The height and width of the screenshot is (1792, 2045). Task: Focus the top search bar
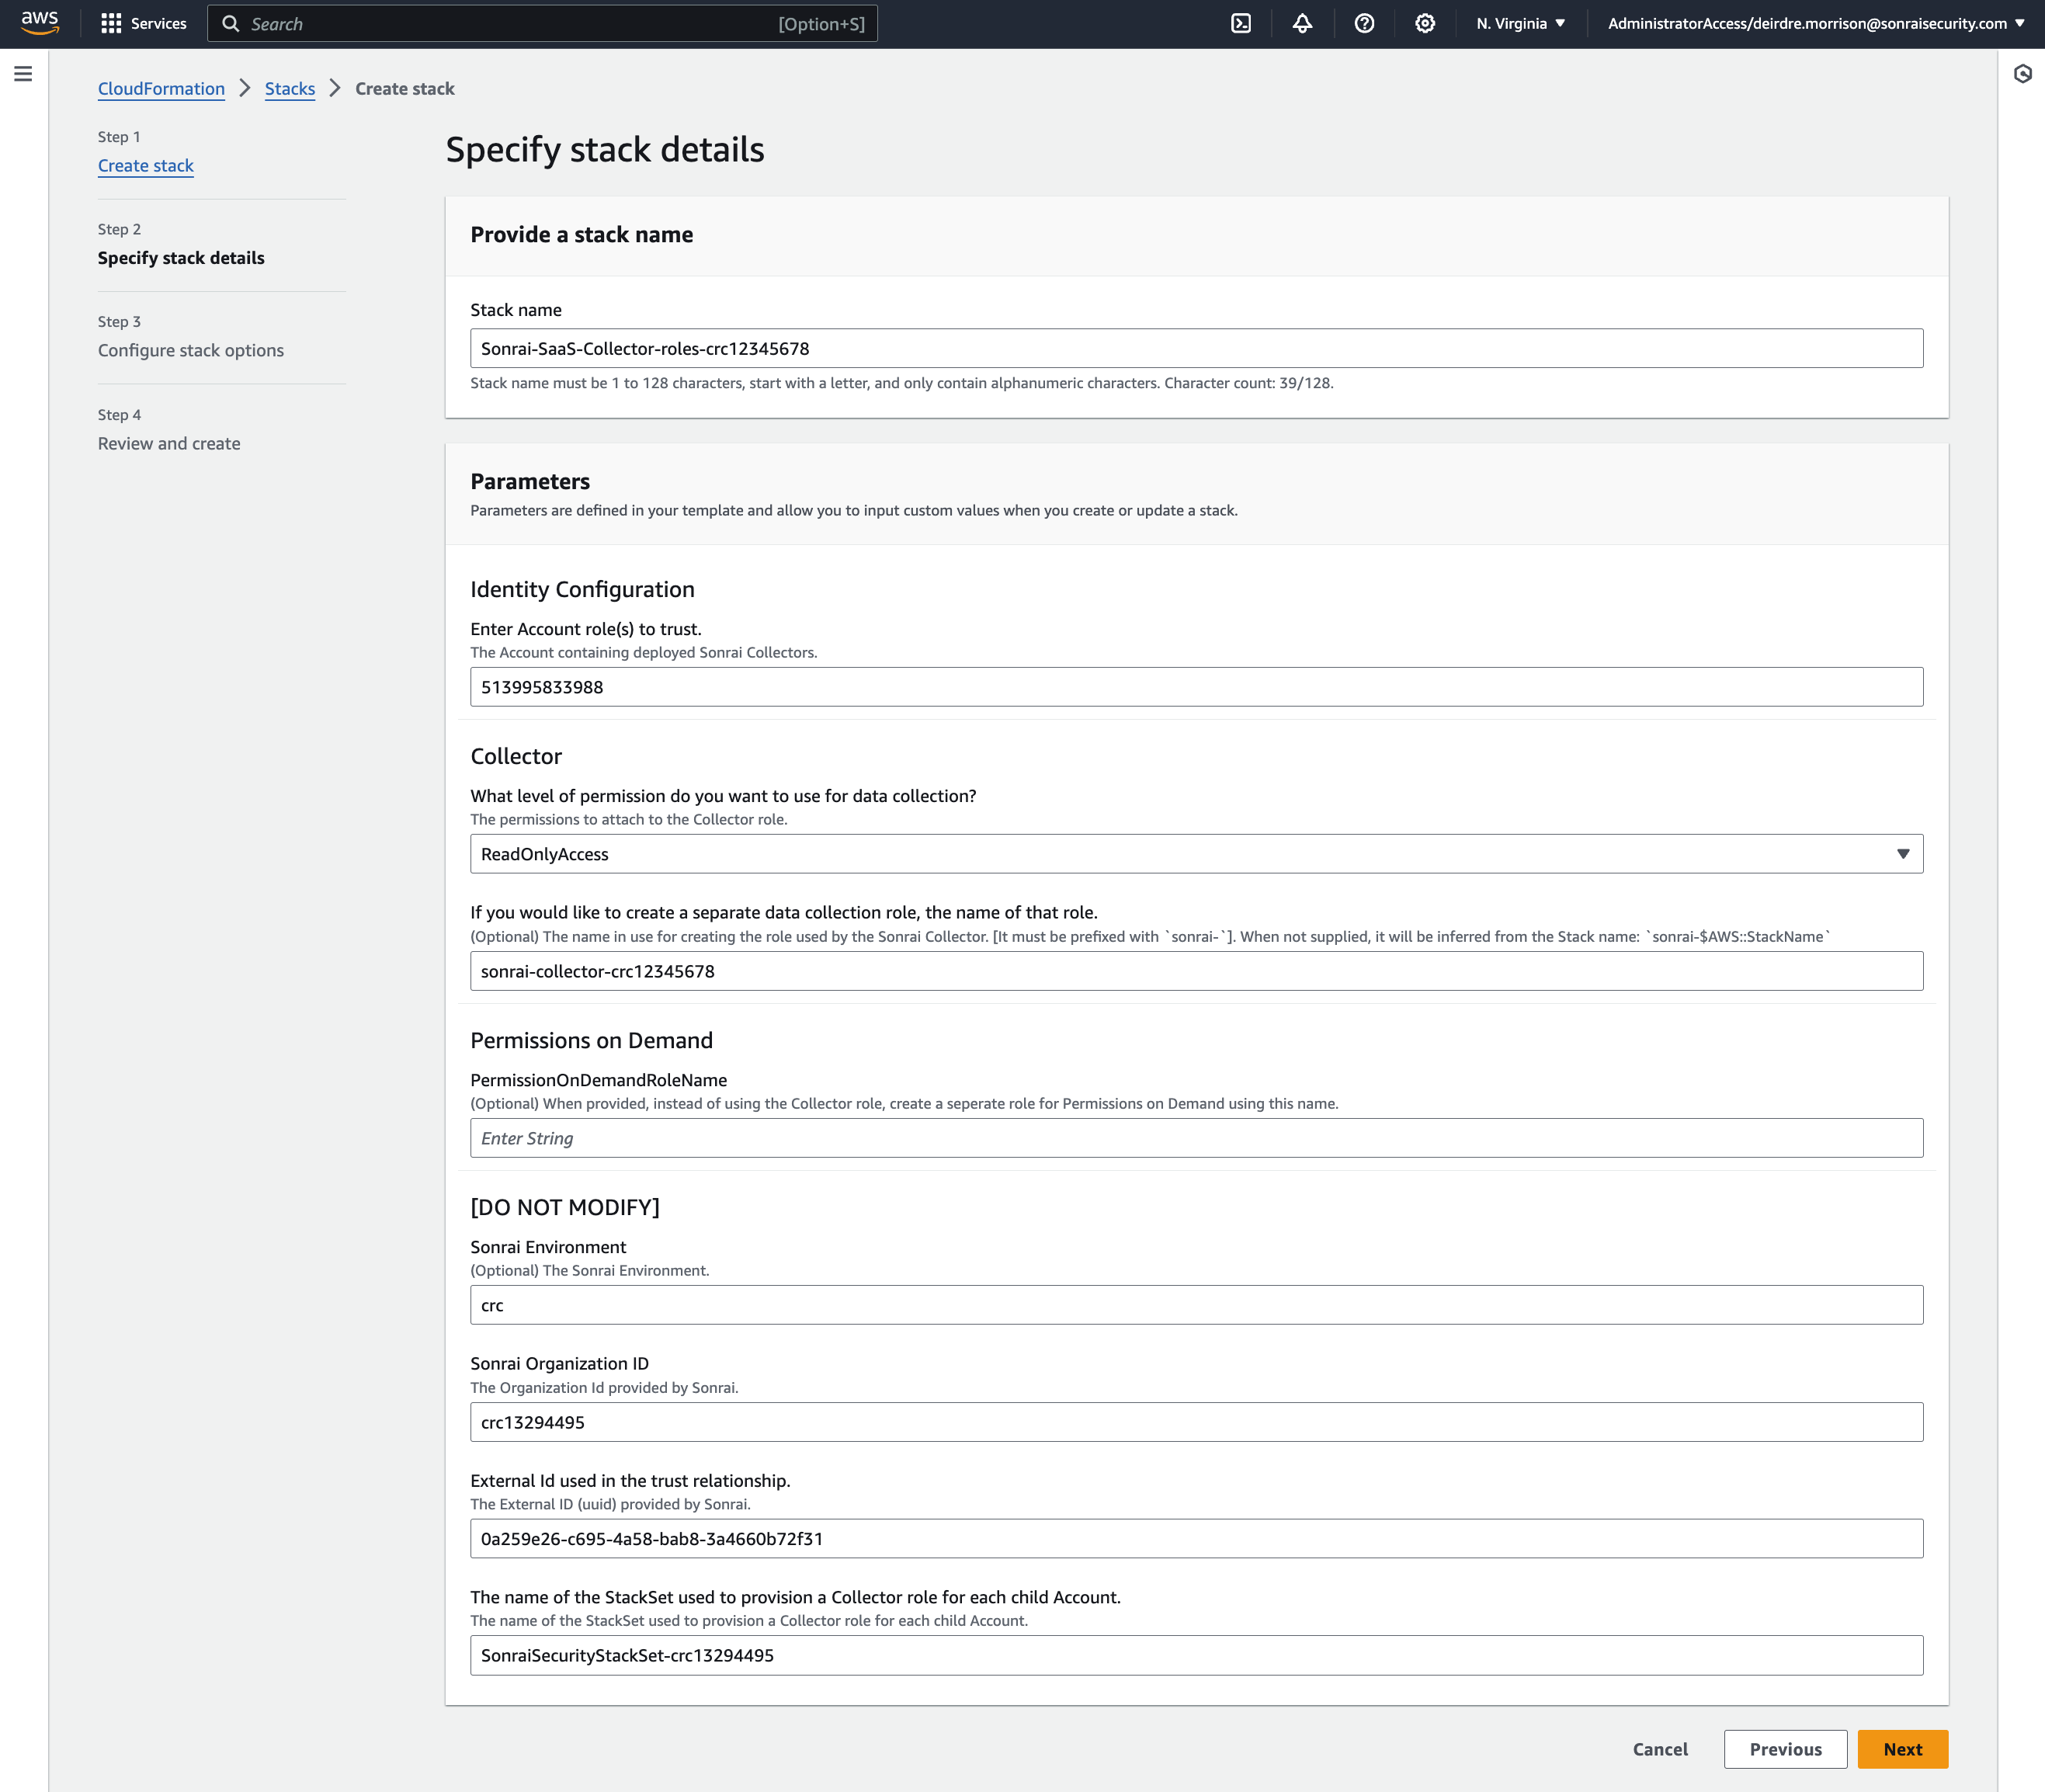[x=542, y=23]
